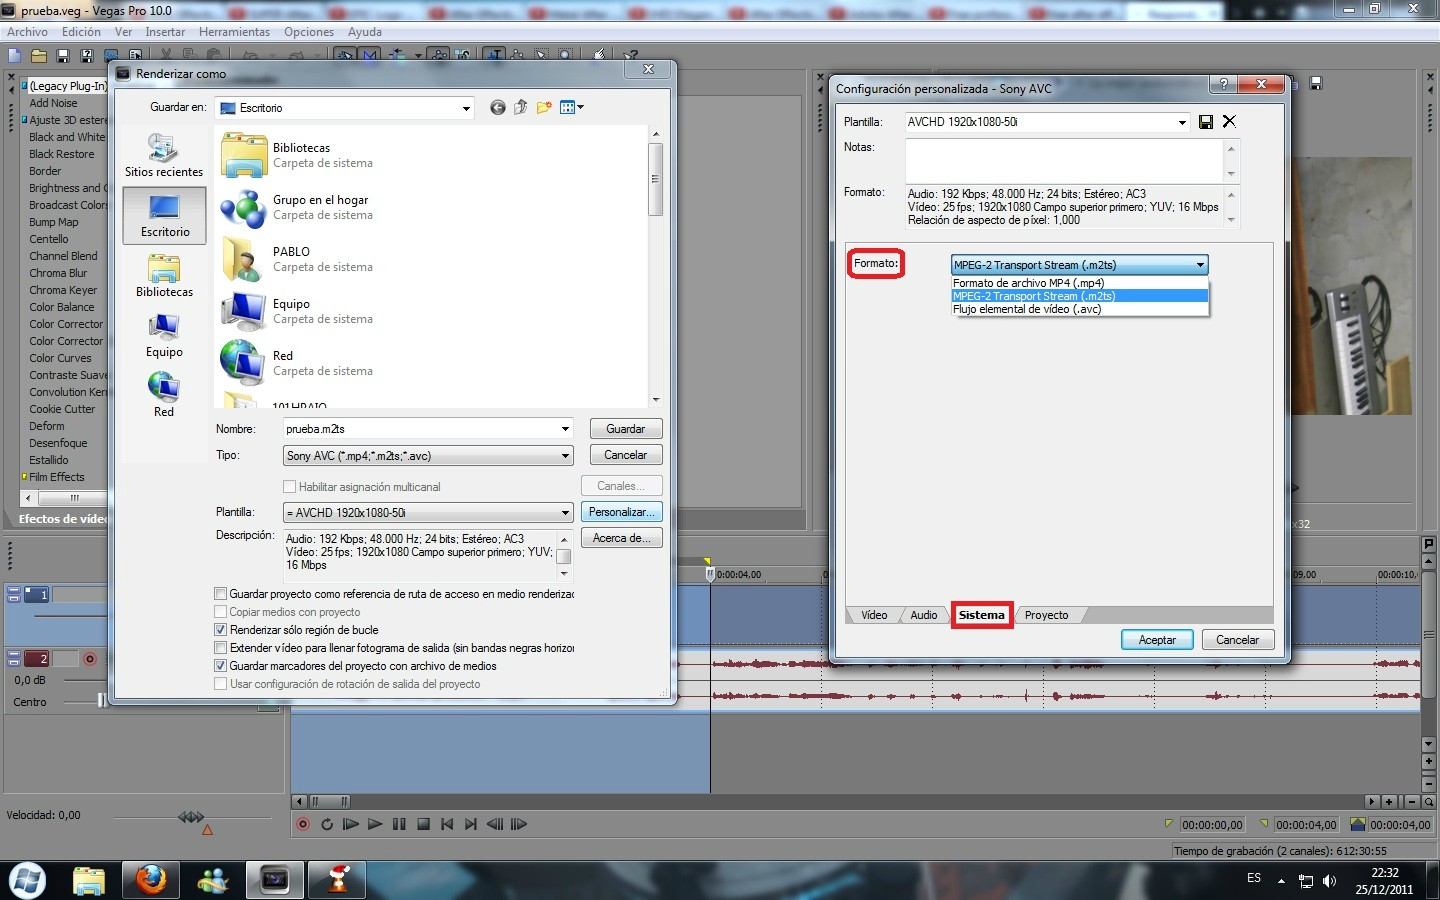Select Red in the places sidebar
Image resolution: width=1440 pixels, height=900 pixels.
coord(164,395)
